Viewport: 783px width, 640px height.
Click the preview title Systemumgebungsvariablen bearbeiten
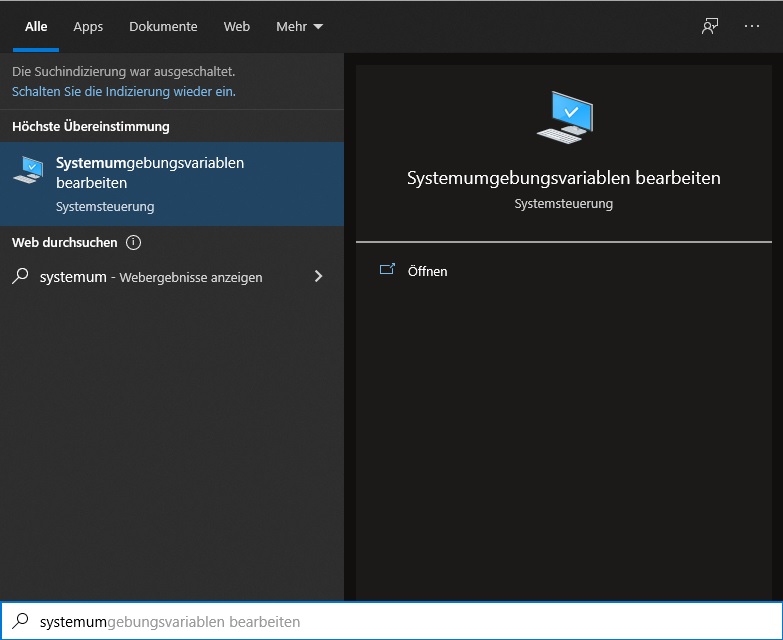click(x=563, y=178)
